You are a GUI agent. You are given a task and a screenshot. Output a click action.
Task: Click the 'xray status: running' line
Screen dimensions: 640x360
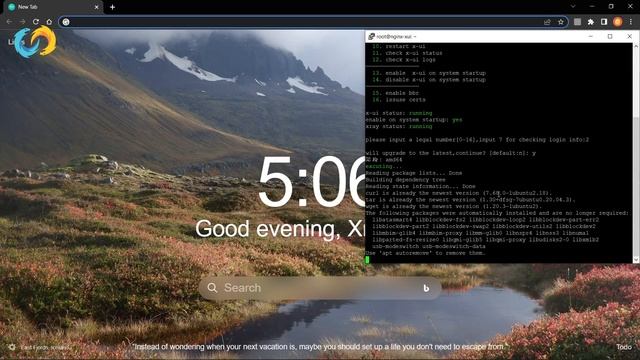399,127
